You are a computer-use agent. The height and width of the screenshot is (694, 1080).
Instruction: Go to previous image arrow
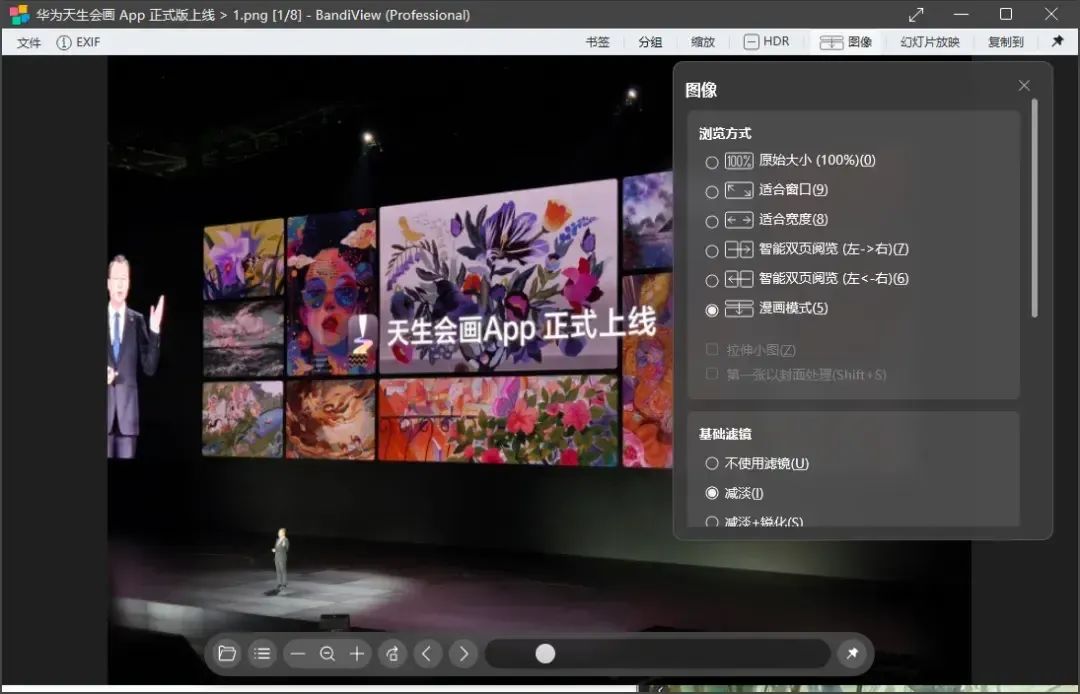pos(427,653)
